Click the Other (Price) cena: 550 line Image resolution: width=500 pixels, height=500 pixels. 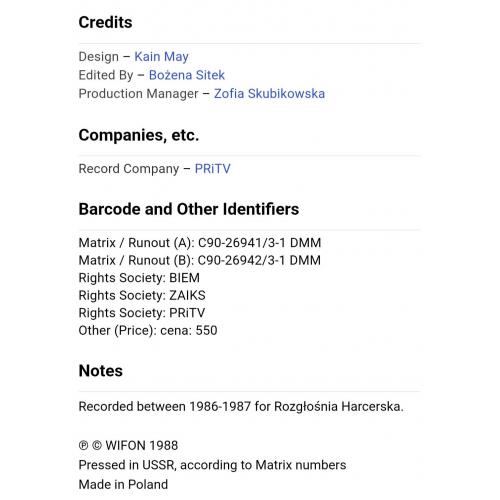(x=148, y=331)
